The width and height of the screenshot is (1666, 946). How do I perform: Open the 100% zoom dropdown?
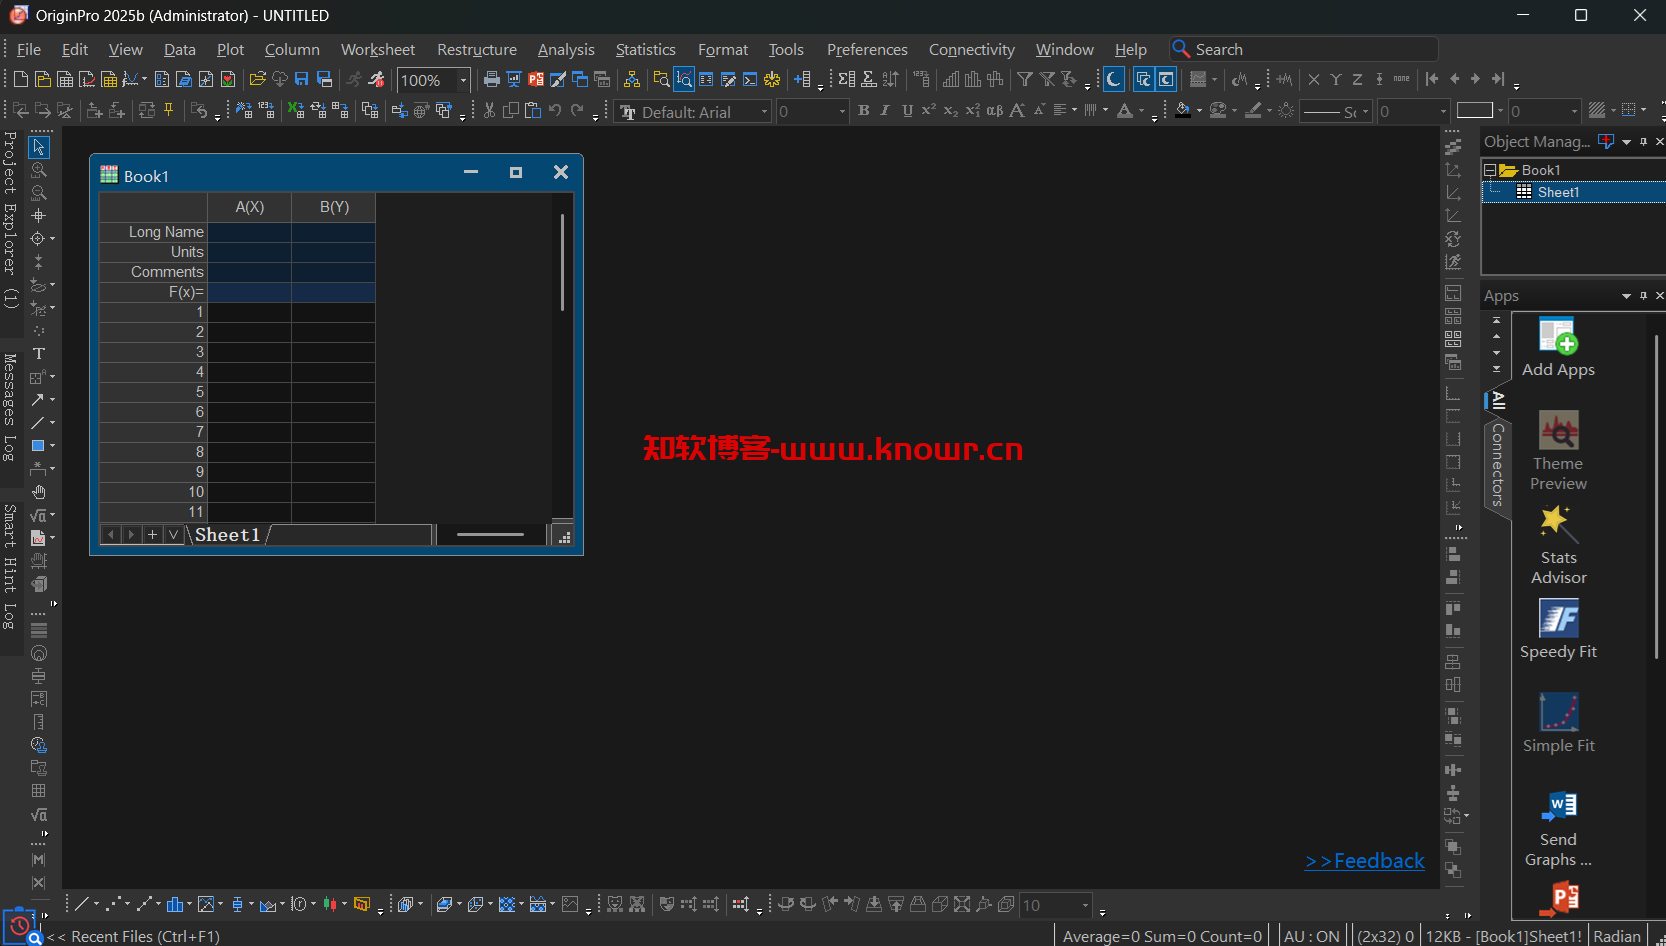(463, 80)
